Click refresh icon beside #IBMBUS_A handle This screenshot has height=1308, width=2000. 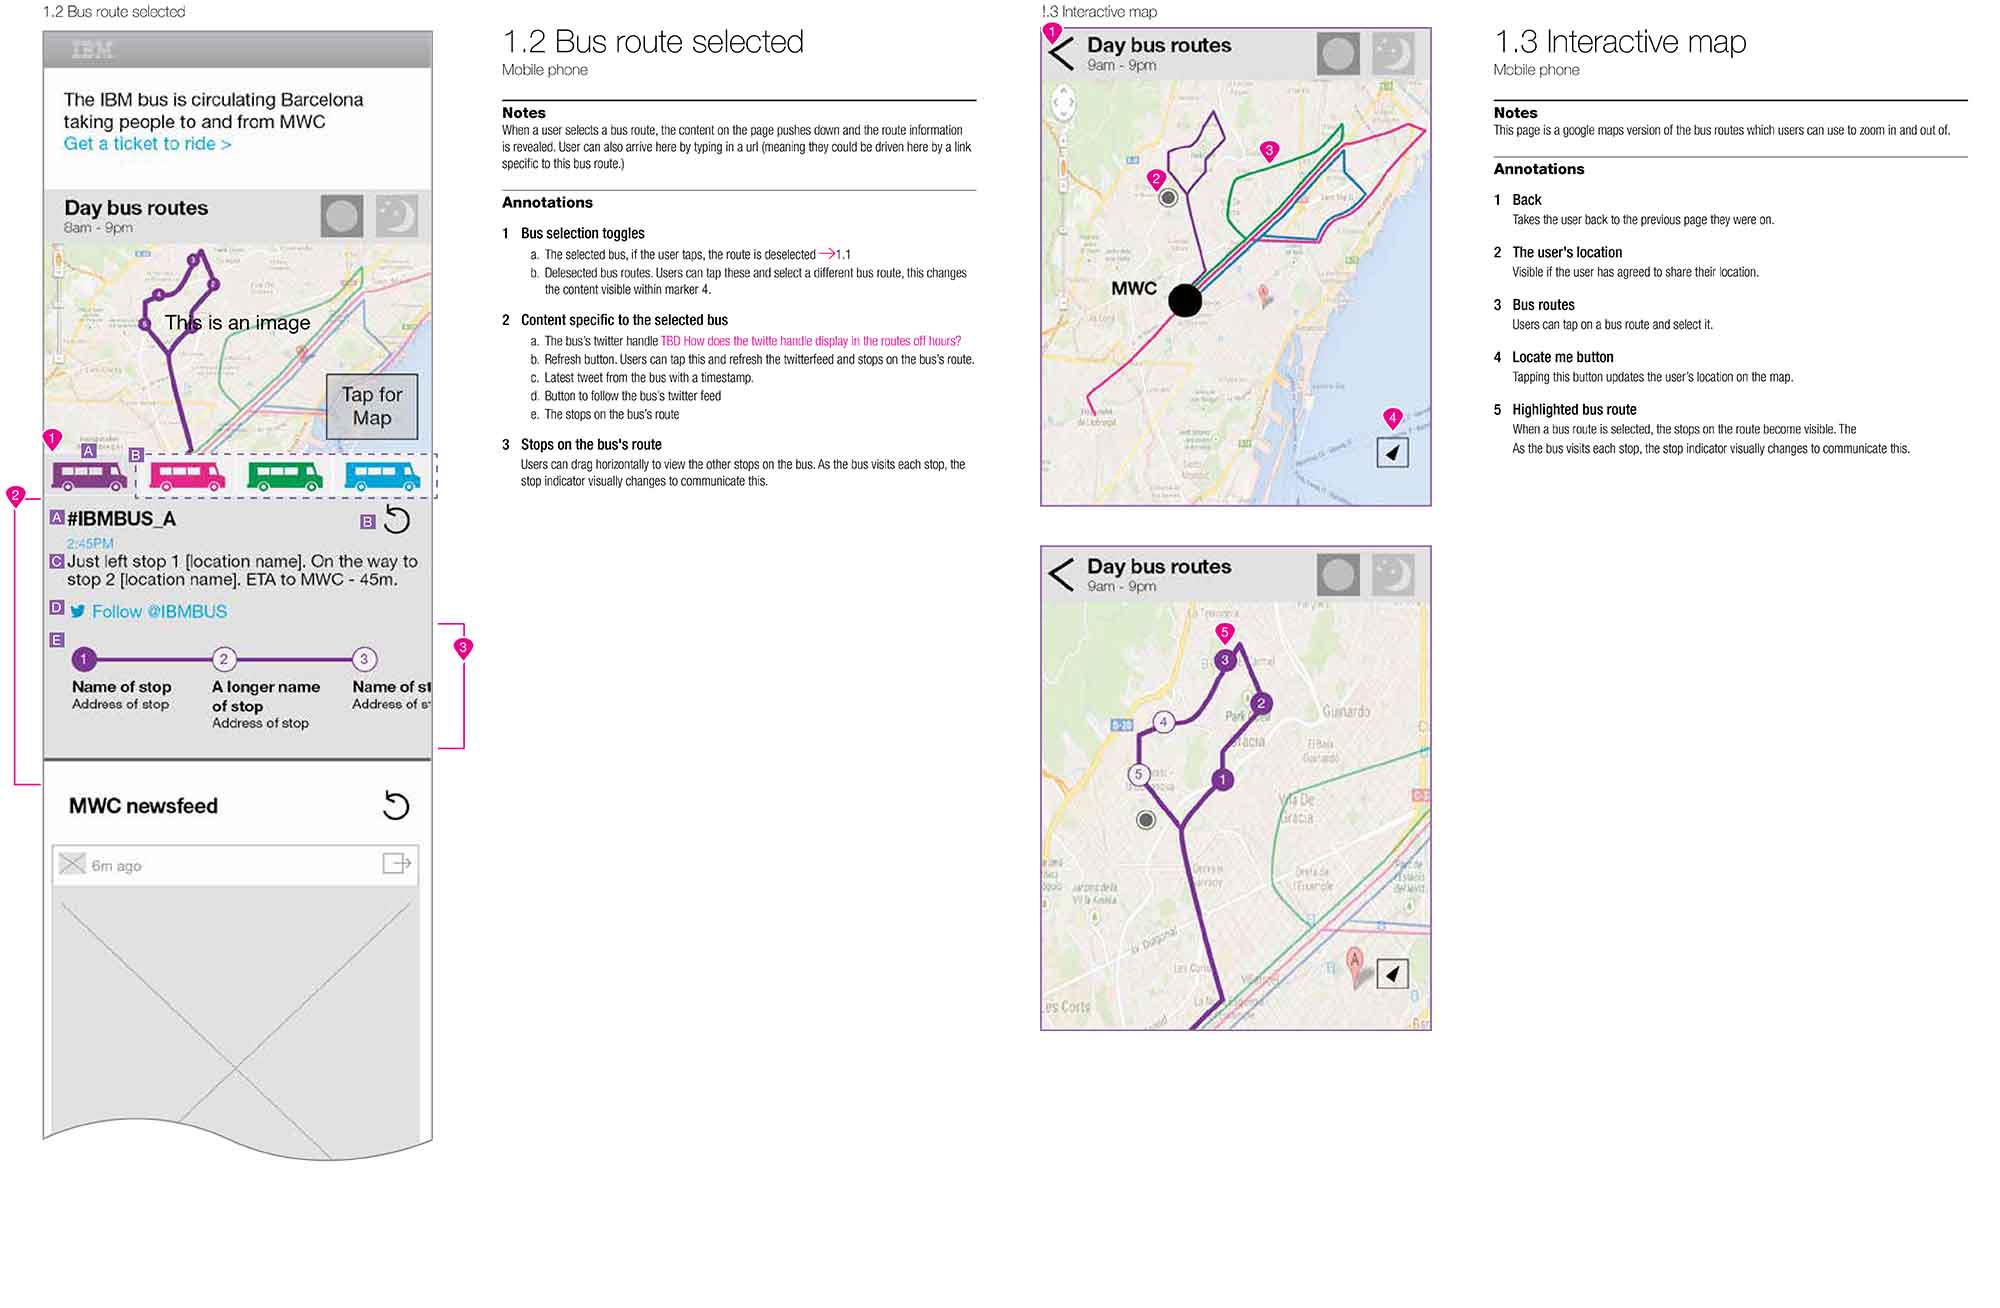397,520
